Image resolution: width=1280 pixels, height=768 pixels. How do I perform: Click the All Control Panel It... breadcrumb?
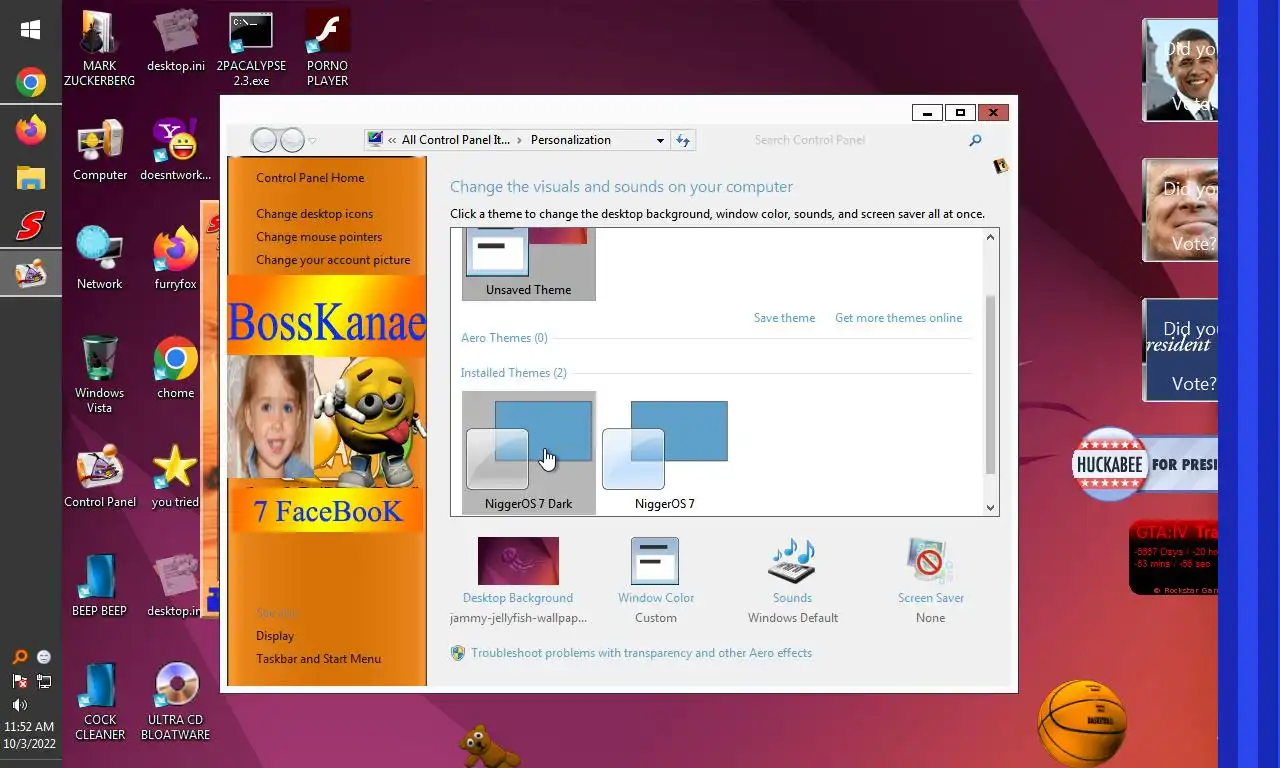(x=455, y=140)
